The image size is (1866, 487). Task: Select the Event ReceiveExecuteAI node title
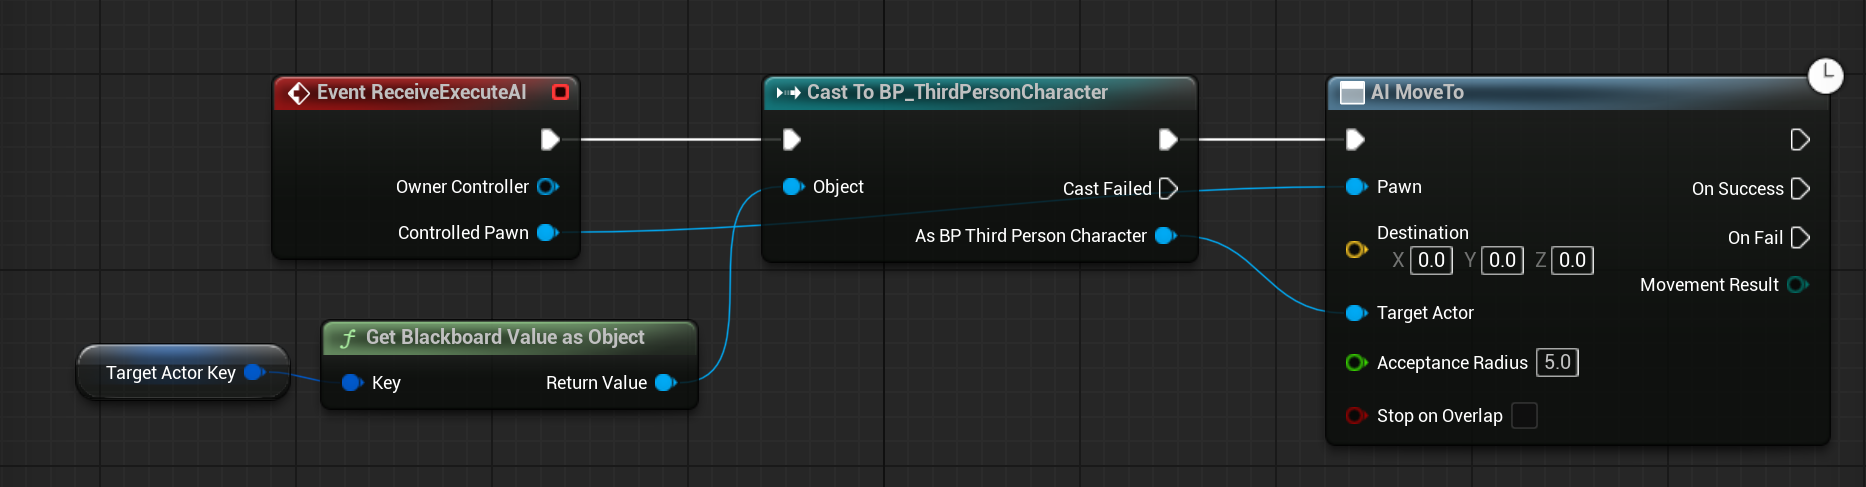coord(421,92)
